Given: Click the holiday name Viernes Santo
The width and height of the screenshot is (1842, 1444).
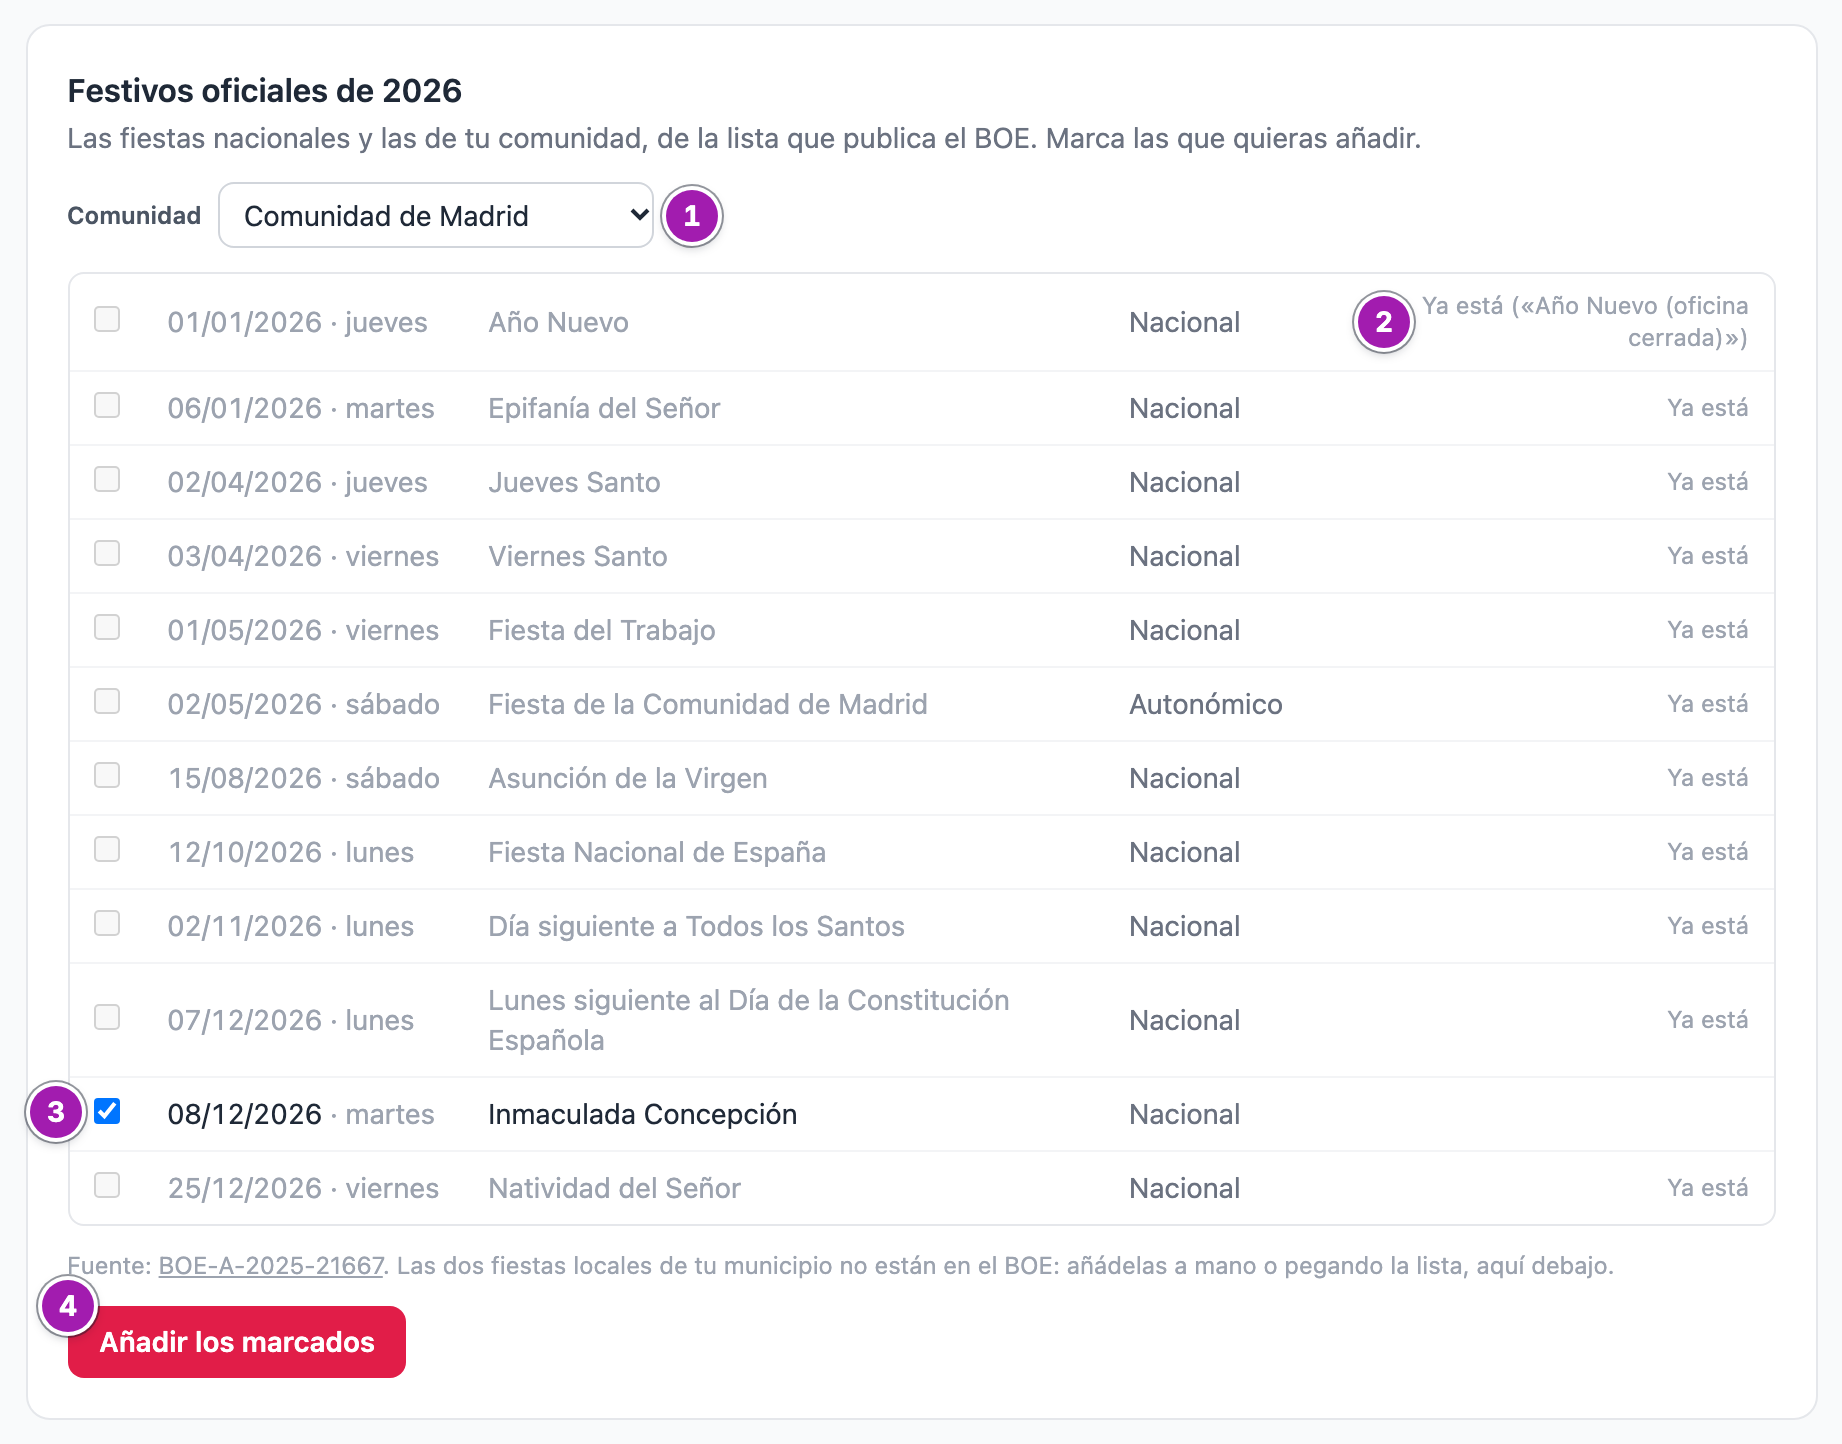Looking at the screenshot, I should tap(578, 557).
